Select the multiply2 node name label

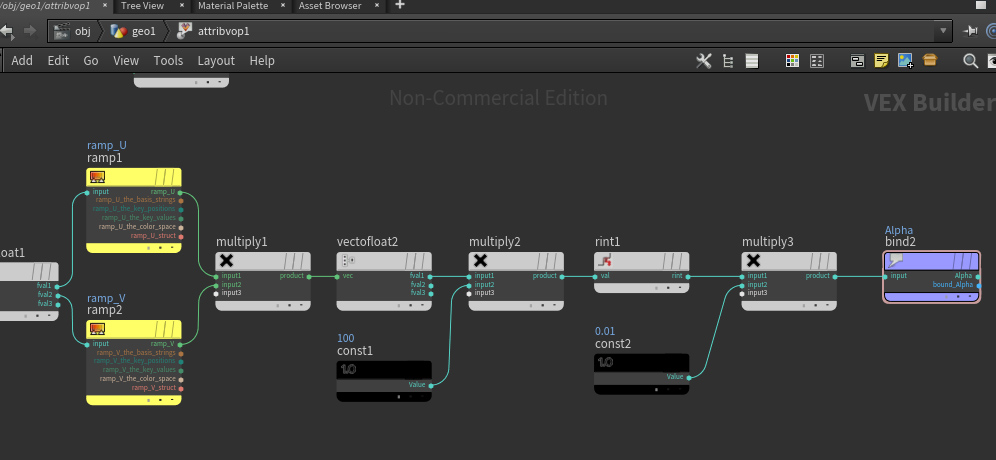pyautogui.click(x=495, y=242)
